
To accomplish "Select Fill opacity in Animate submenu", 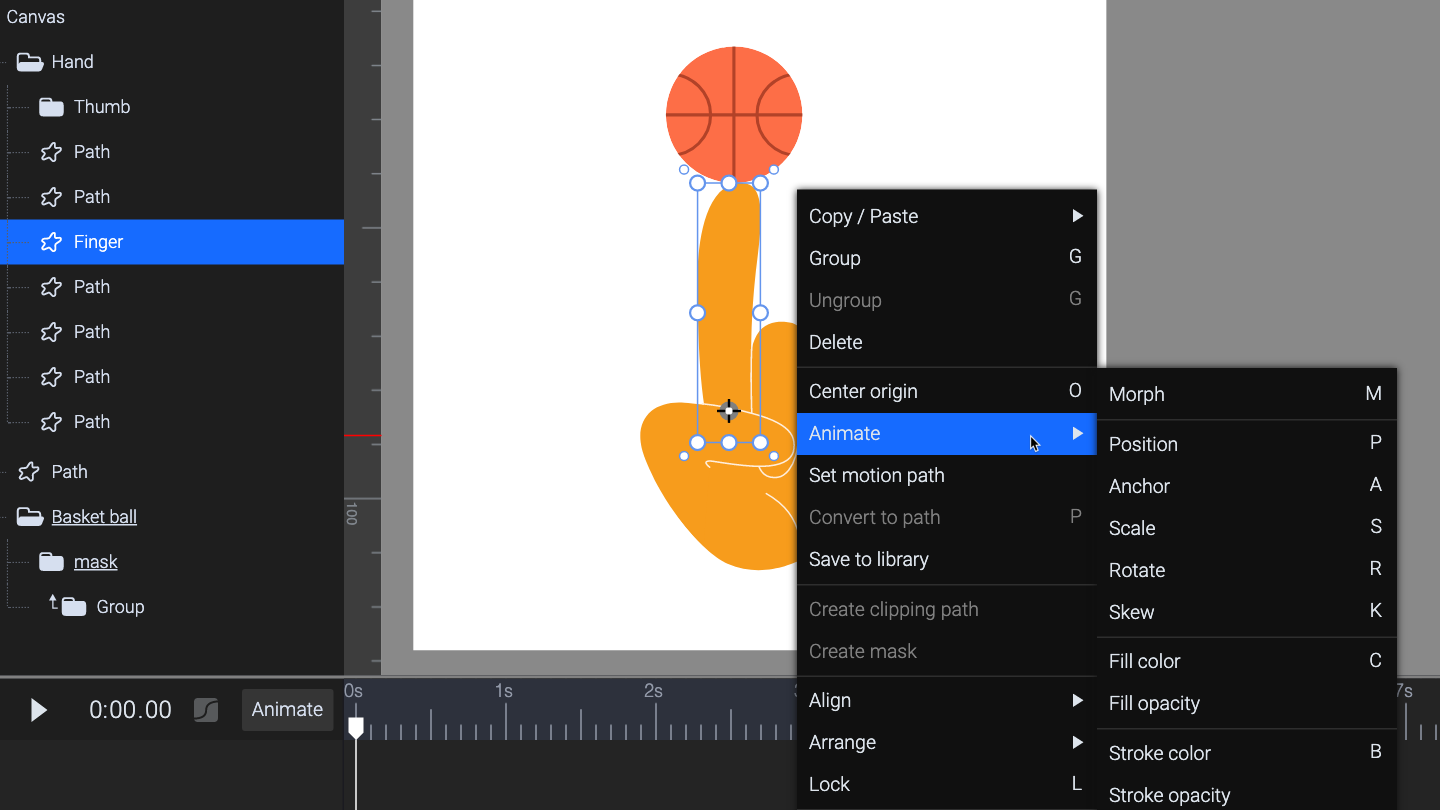I will point(1246,703).
